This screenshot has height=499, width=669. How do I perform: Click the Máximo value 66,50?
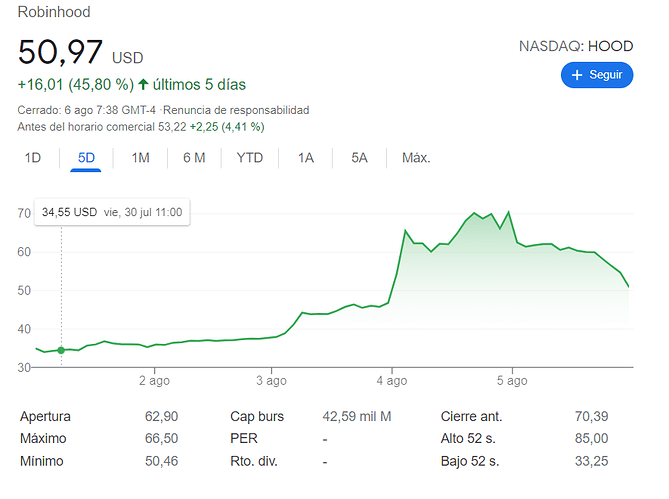click(161, 438)
